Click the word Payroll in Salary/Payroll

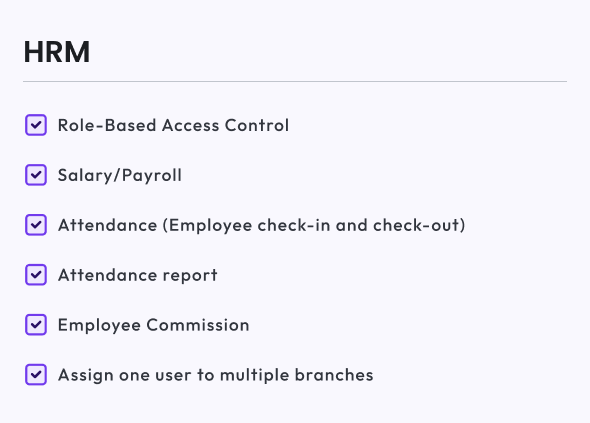click(152, 176)
